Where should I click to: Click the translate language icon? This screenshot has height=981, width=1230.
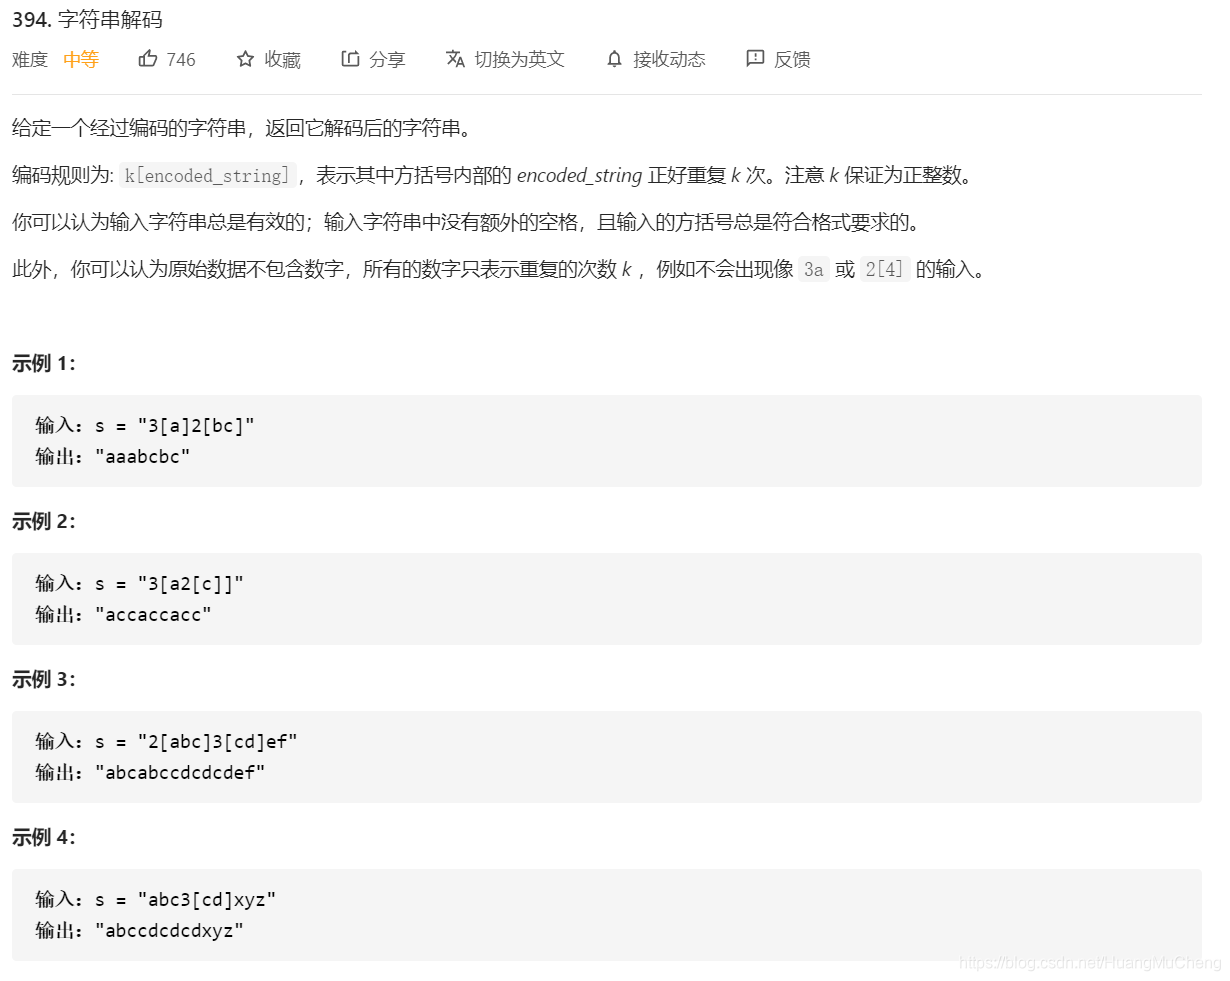click(x=455, y=59)
